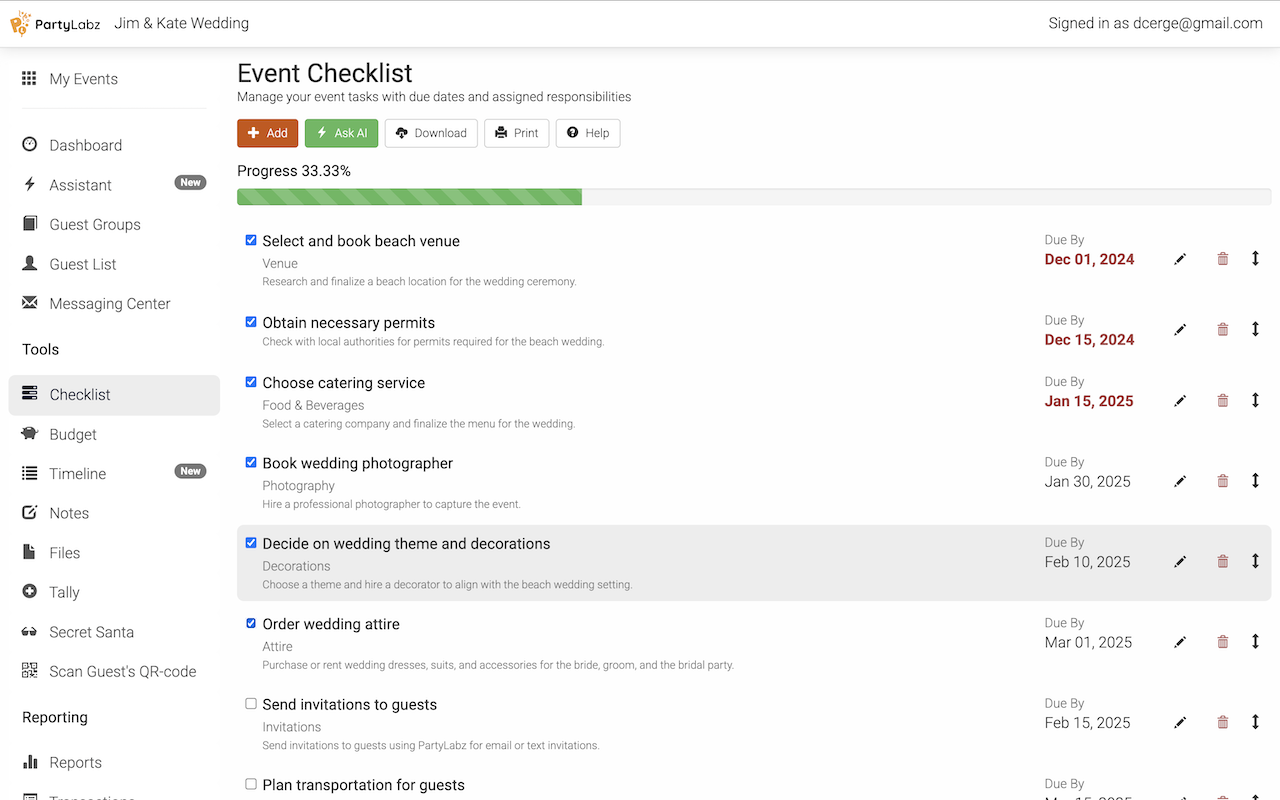
Task: Edit the Order wedding attire task
Action: pos(1180,642)
